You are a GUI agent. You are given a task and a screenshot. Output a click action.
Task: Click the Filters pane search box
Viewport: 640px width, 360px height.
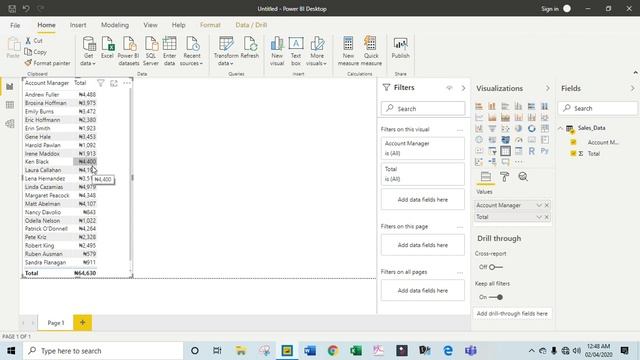[423, 109]
